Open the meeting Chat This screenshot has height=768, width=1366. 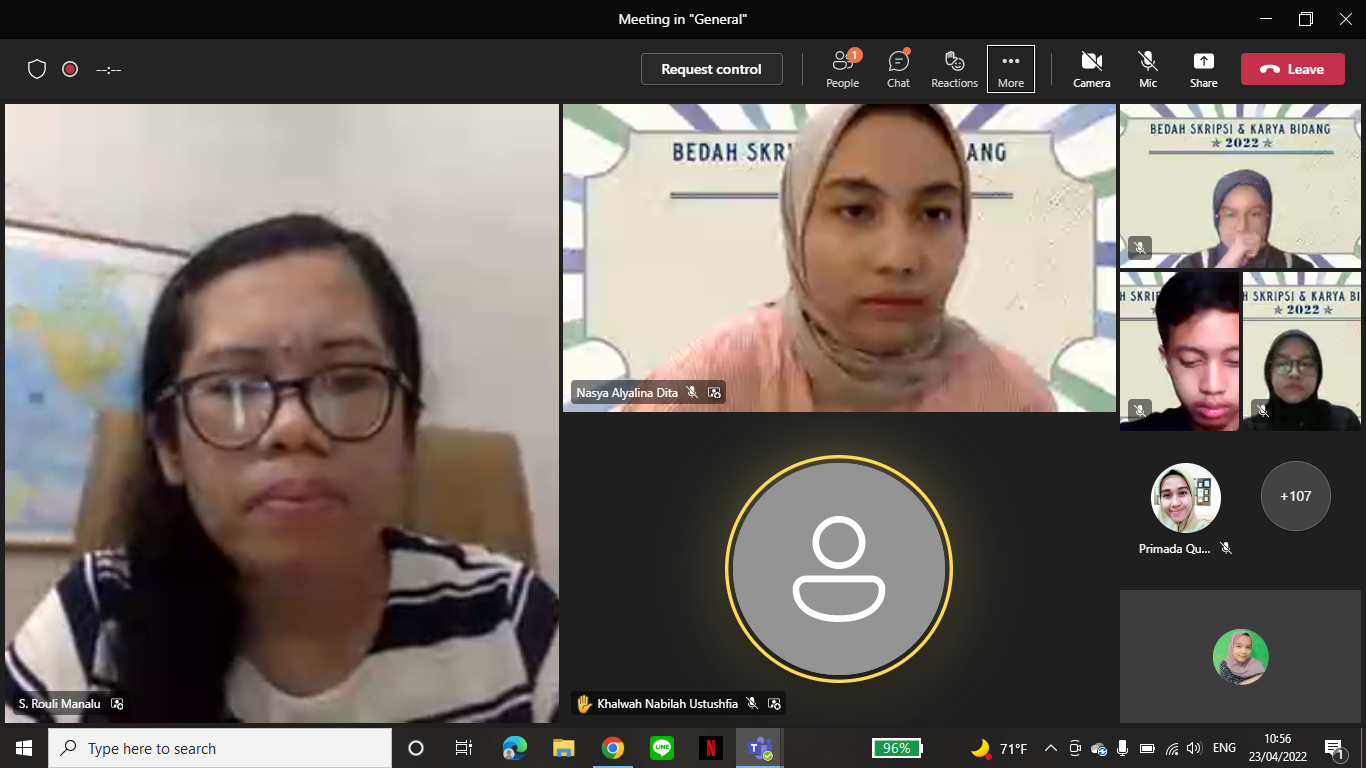[x=898, y=69]
